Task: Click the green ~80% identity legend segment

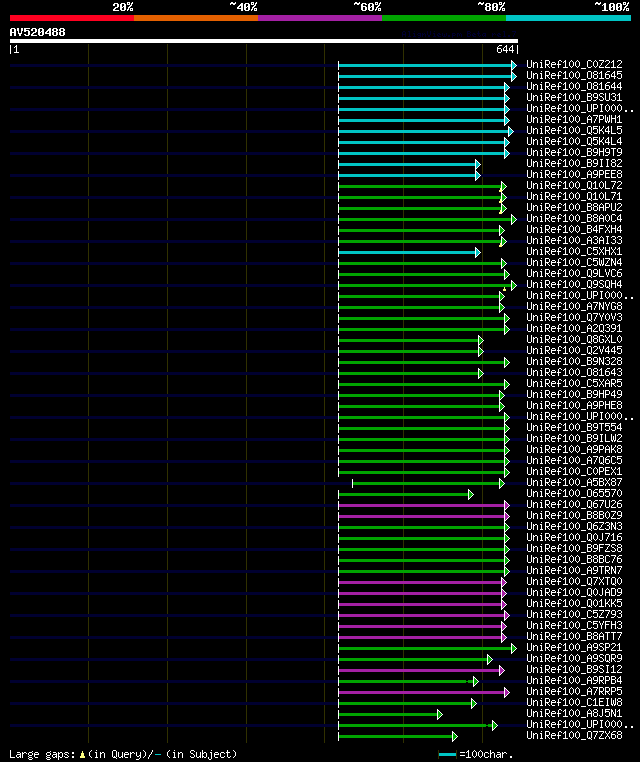Action: click(444, 18)
